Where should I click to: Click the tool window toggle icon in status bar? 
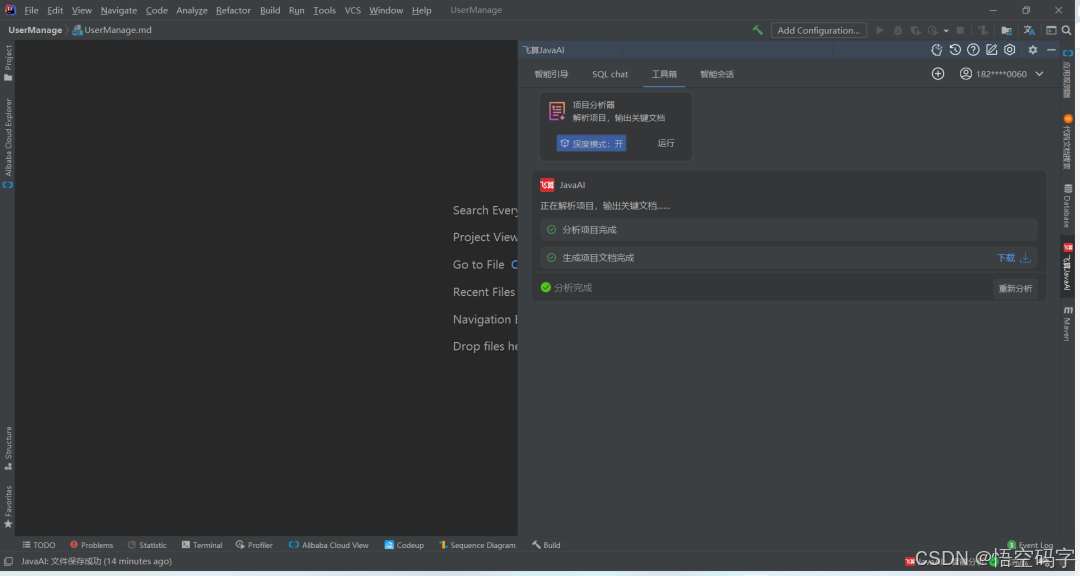tap(8, 562)
